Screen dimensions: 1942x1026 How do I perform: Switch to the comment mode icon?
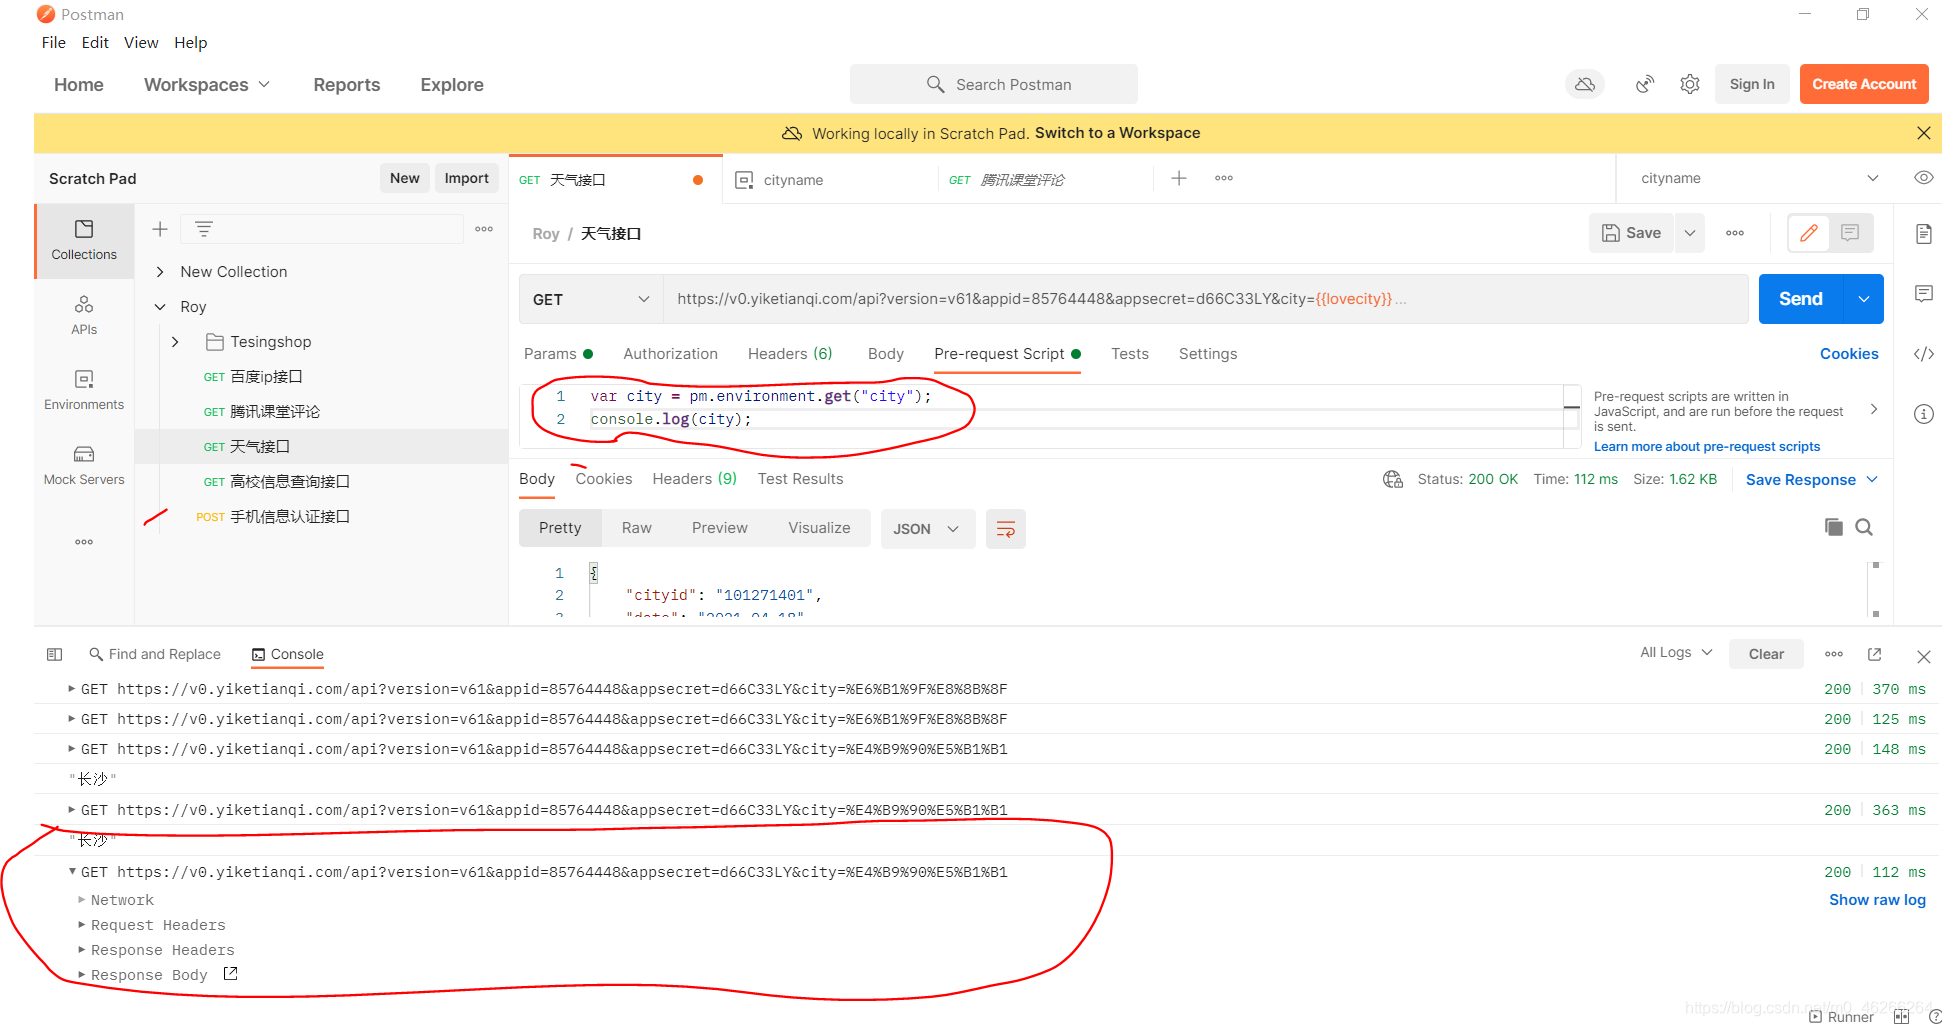1850,233
